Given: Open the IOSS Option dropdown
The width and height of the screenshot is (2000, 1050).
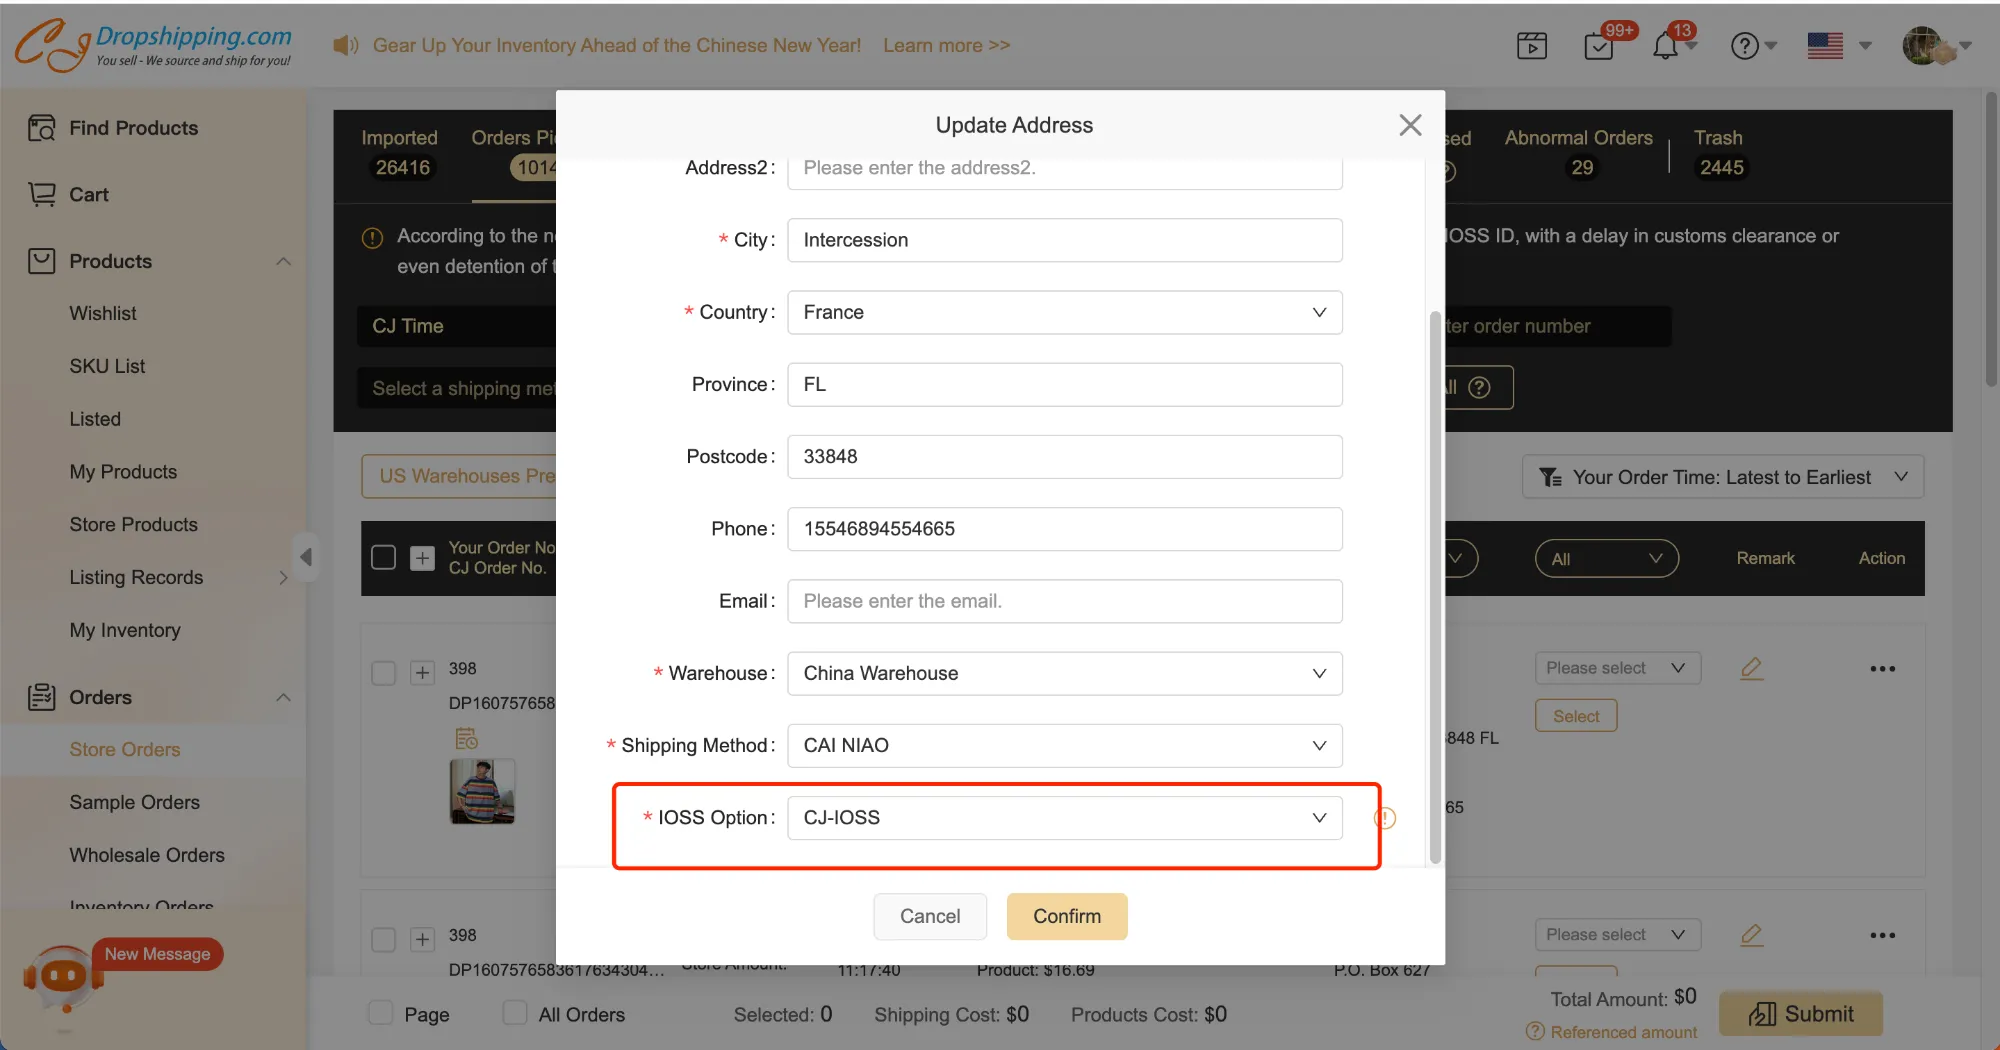Looking at the screenshot, I should [1064, 818].
